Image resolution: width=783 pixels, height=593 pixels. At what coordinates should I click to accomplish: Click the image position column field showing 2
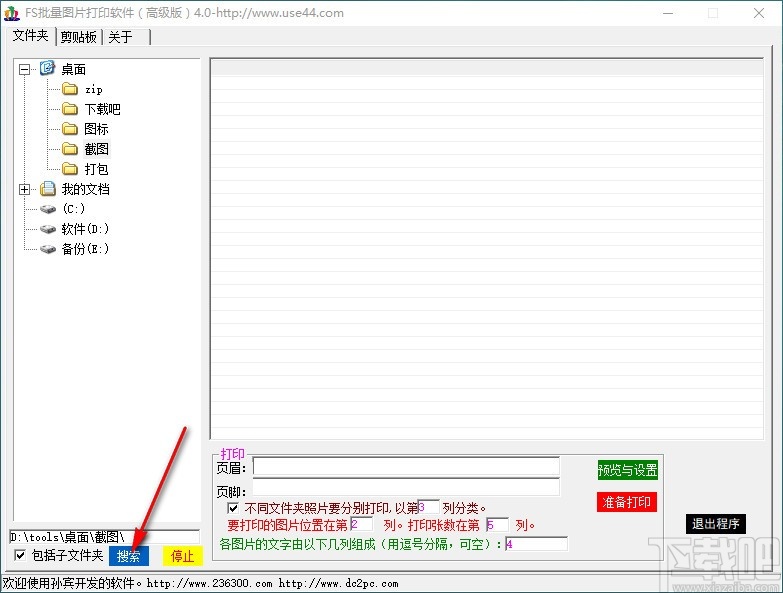point(362,524)
